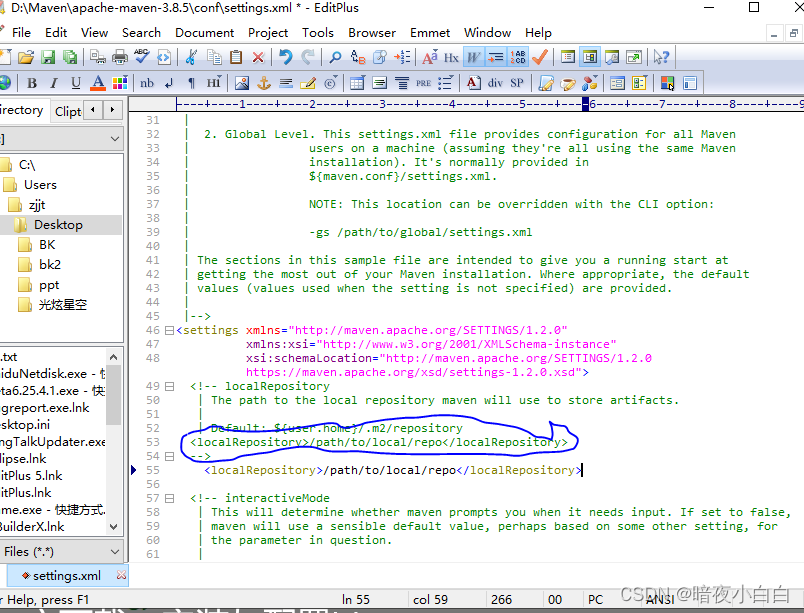Toggle the fold marker at line 54
Image resolution: width=804 pixels, height=613 pixels.
[x=169, y=456]
